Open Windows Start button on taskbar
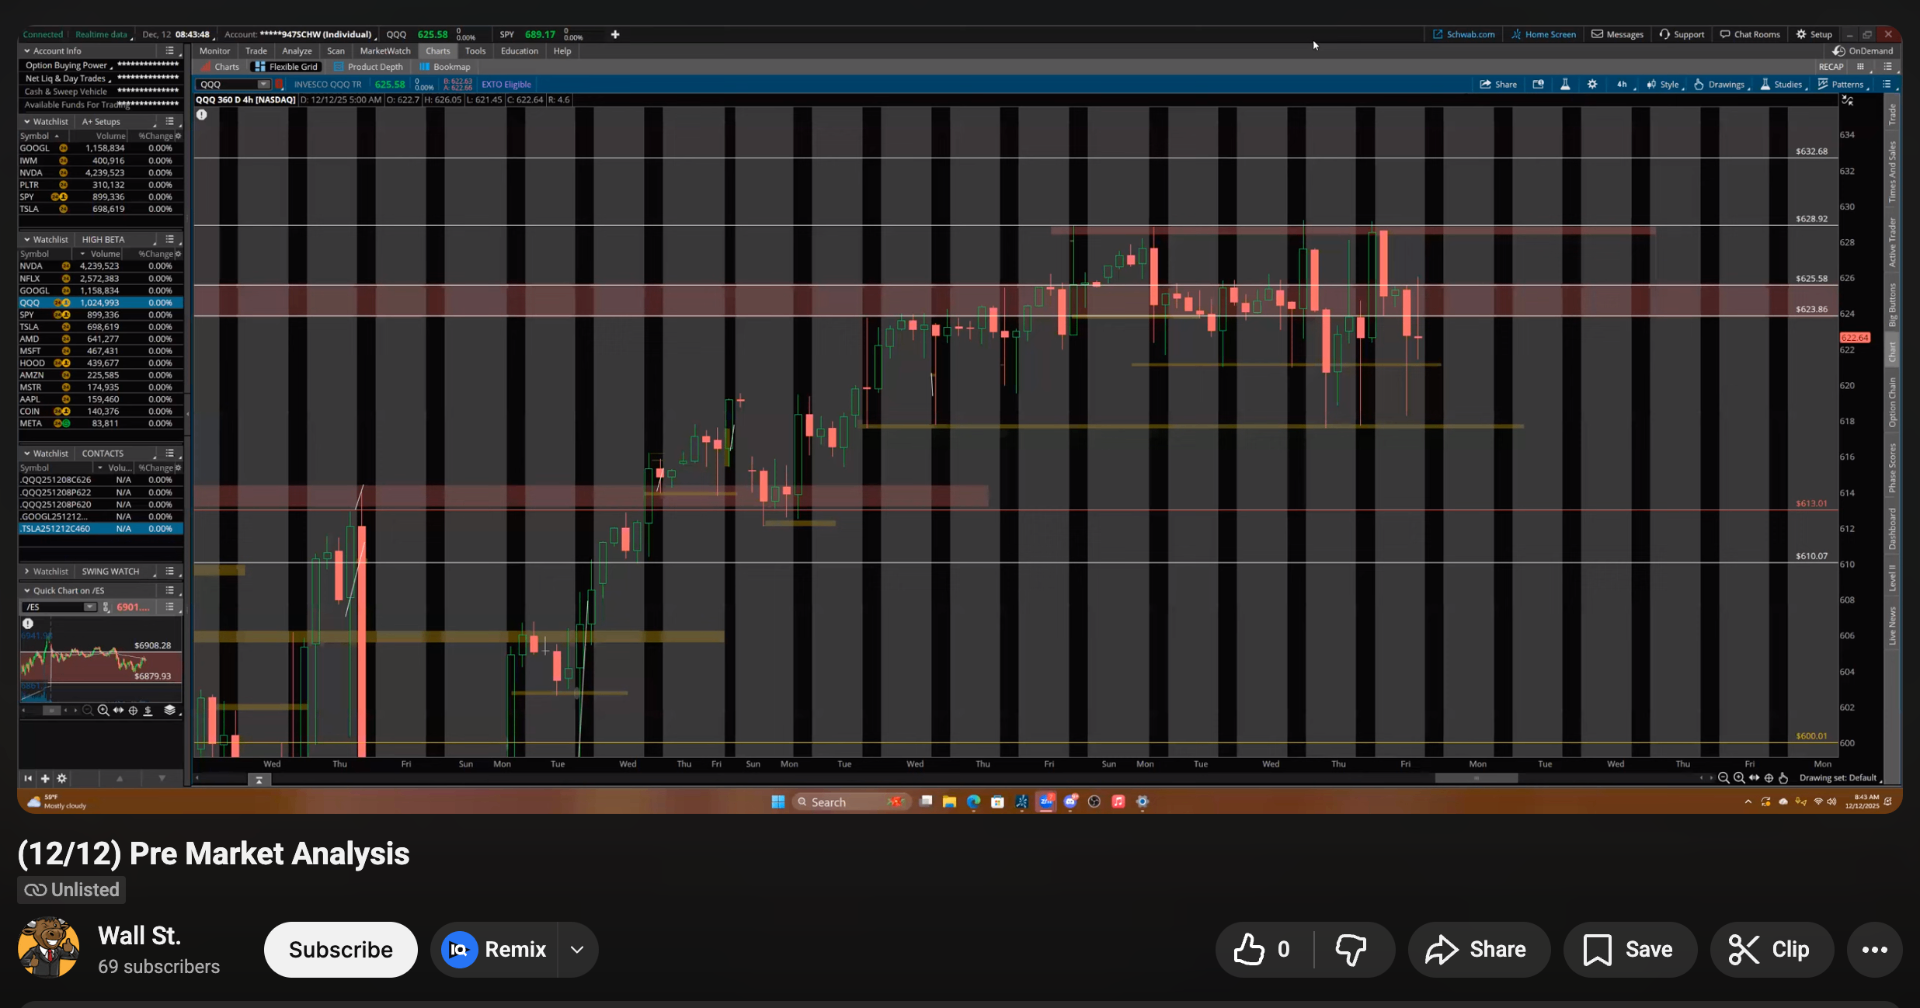Screen dimensions: 1920x1008 [x=778, y=802]
